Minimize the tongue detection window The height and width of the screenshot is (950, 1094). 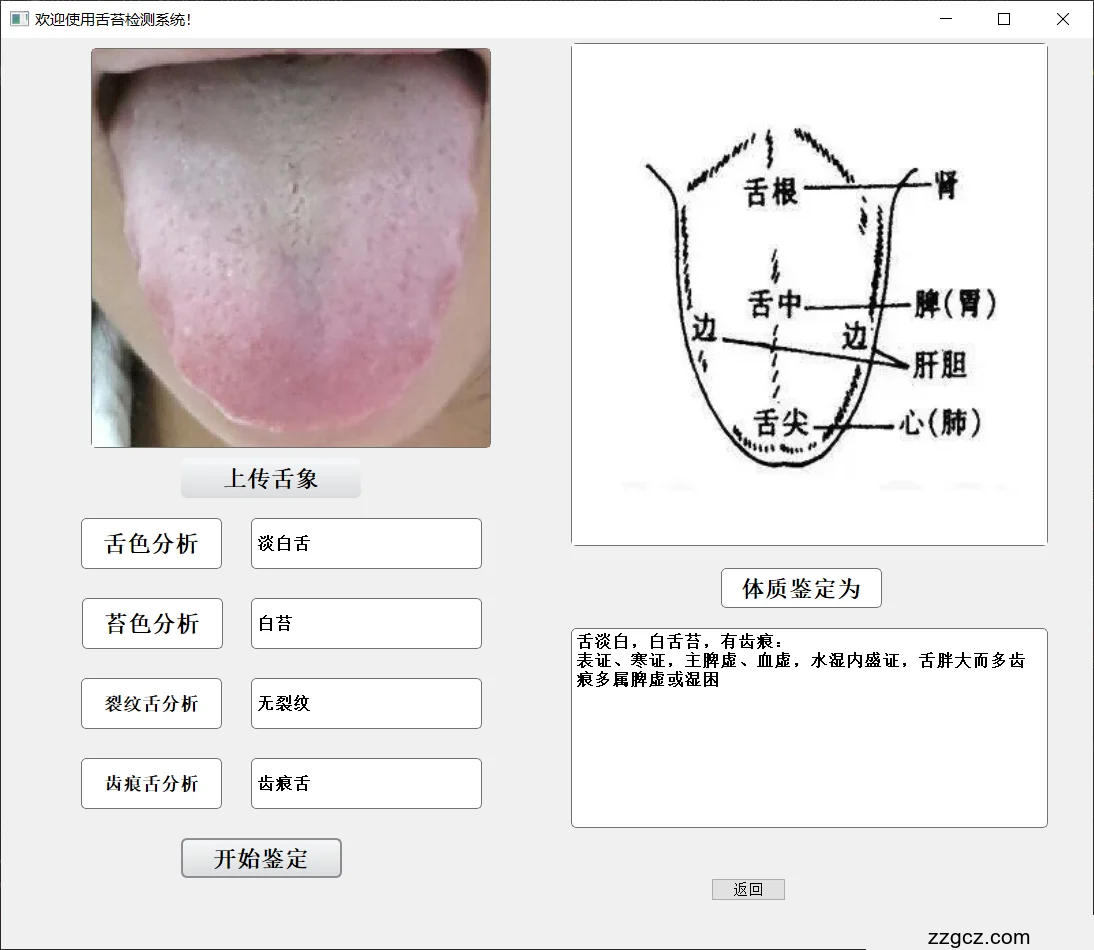(x=945, y=19)
